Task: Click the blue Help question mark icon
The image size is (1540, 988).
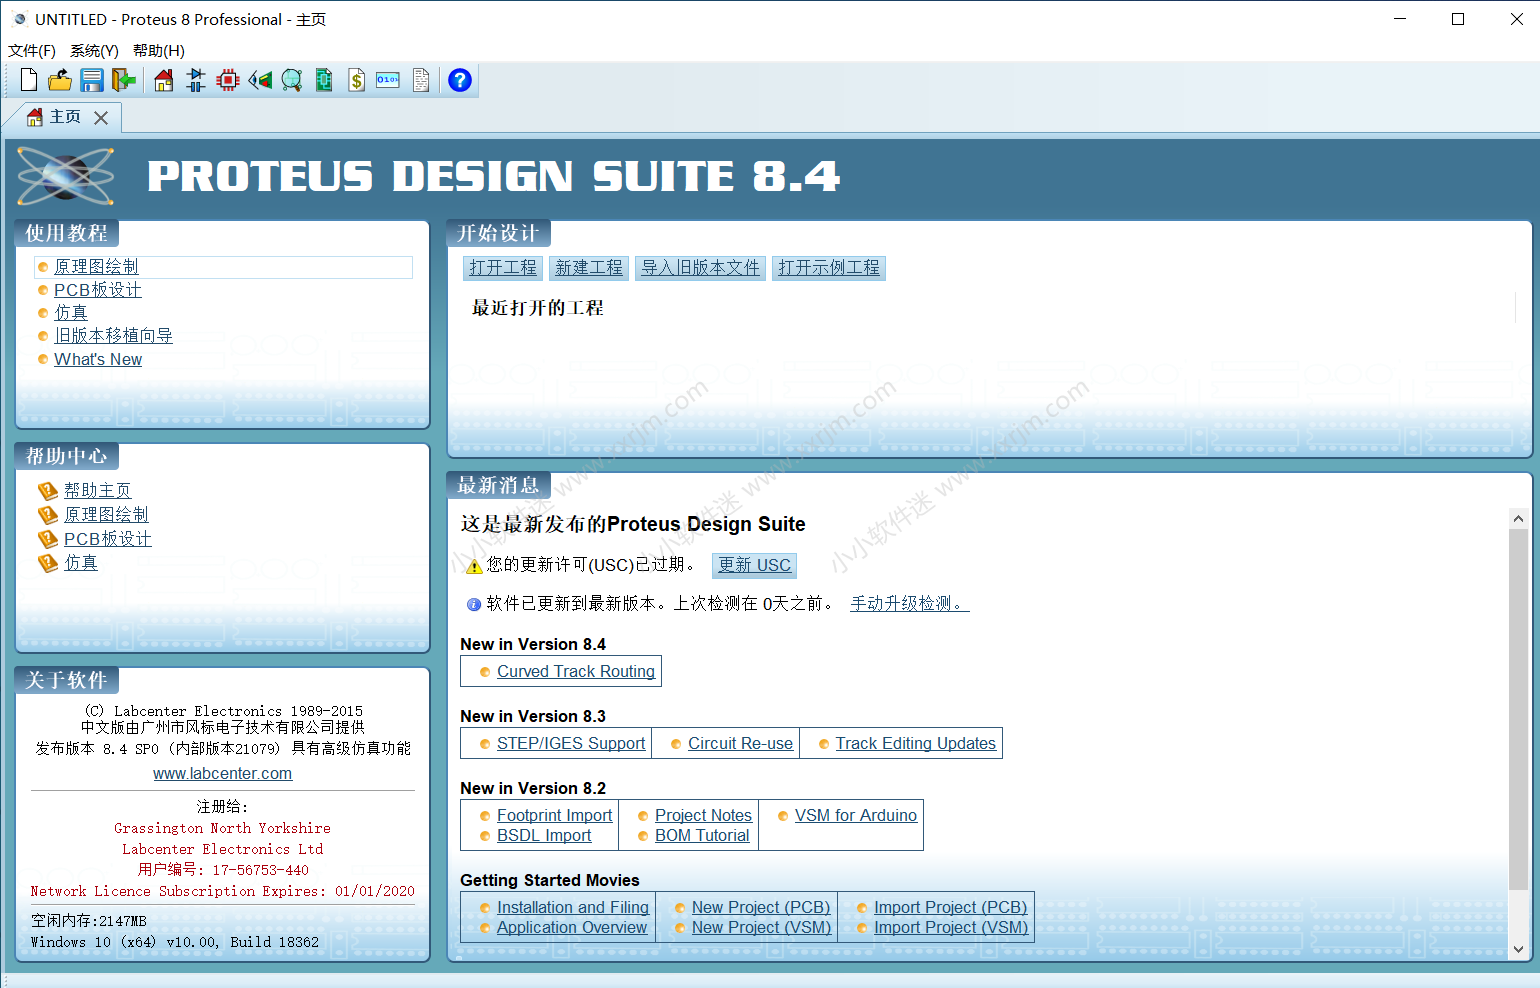Action: [x=460, y=80]
